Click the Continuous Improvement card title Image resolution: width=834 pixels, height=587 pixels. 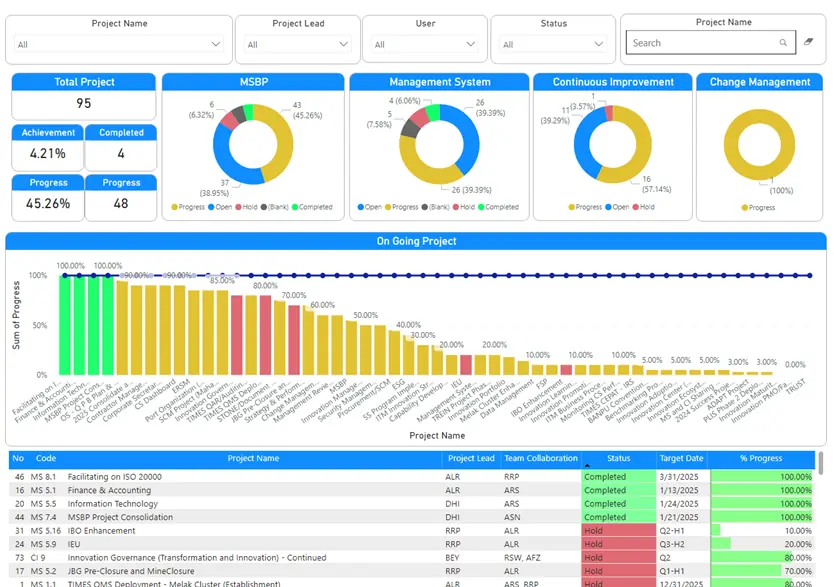(613, 82)
